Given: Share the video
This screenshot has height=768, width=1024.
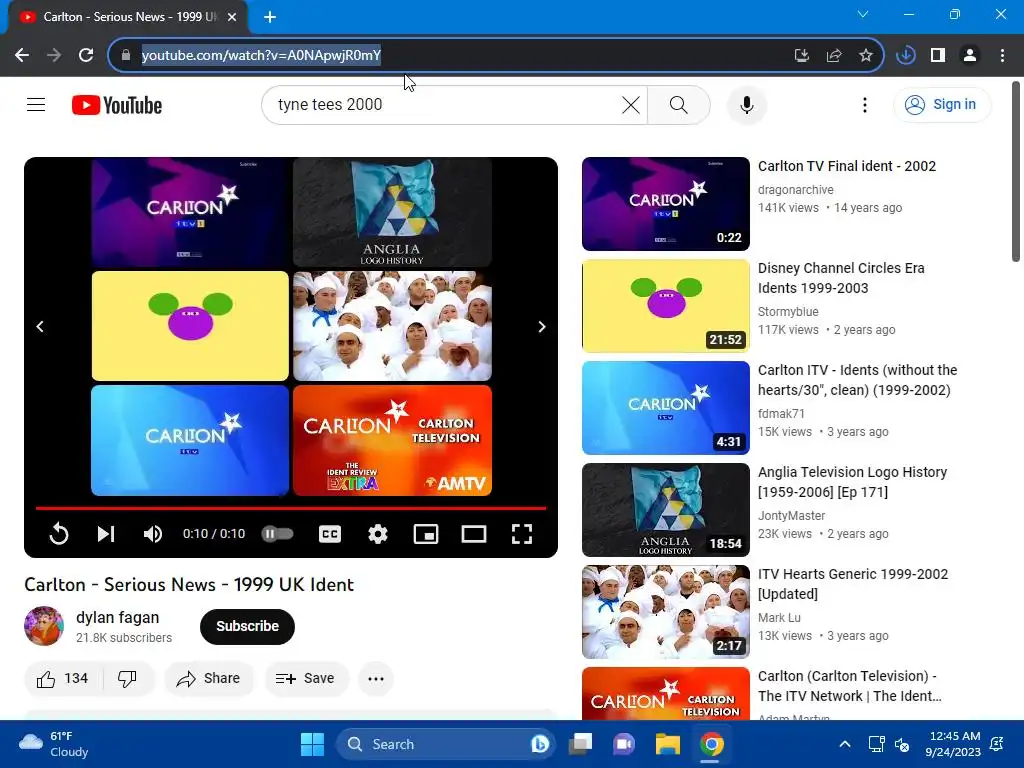Looking at the screenshot, I should tap(208, 679).
